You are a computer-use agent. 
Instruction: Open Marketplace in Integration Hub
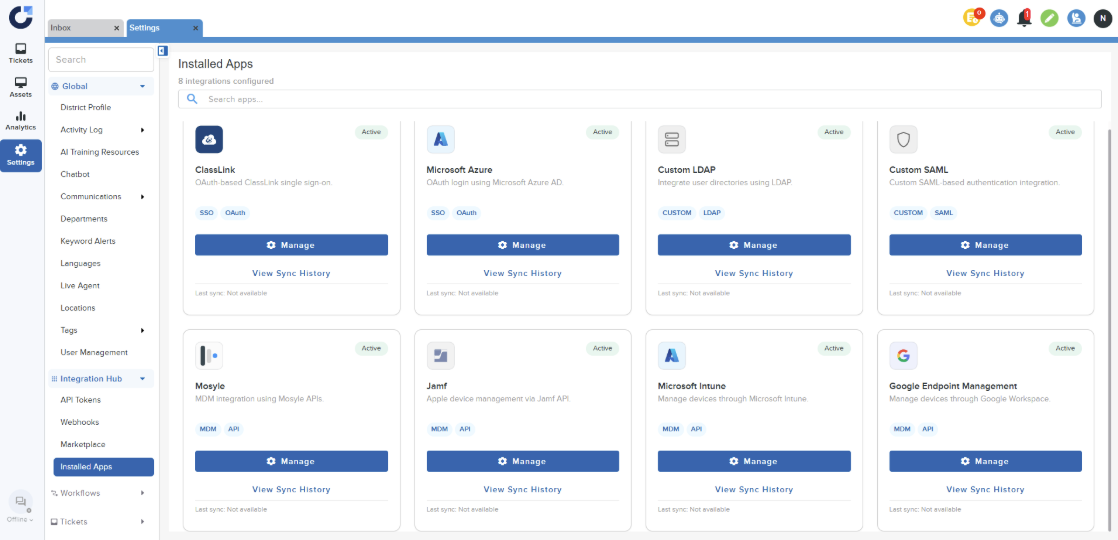click(83, 444)
